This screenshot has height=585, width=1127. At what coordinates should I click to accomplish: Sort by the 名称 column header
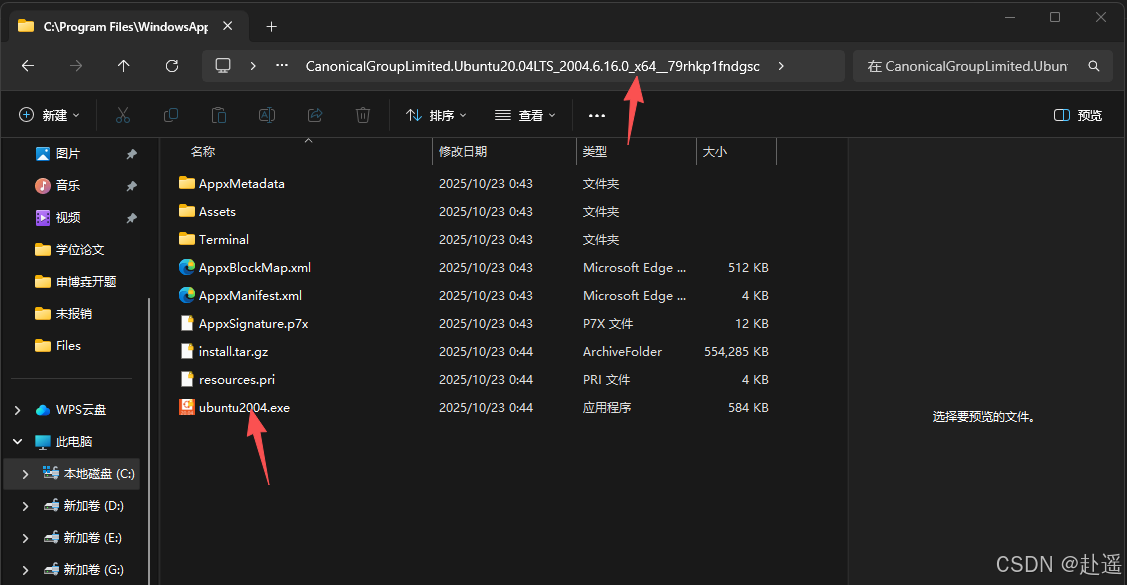pos(203,152)
